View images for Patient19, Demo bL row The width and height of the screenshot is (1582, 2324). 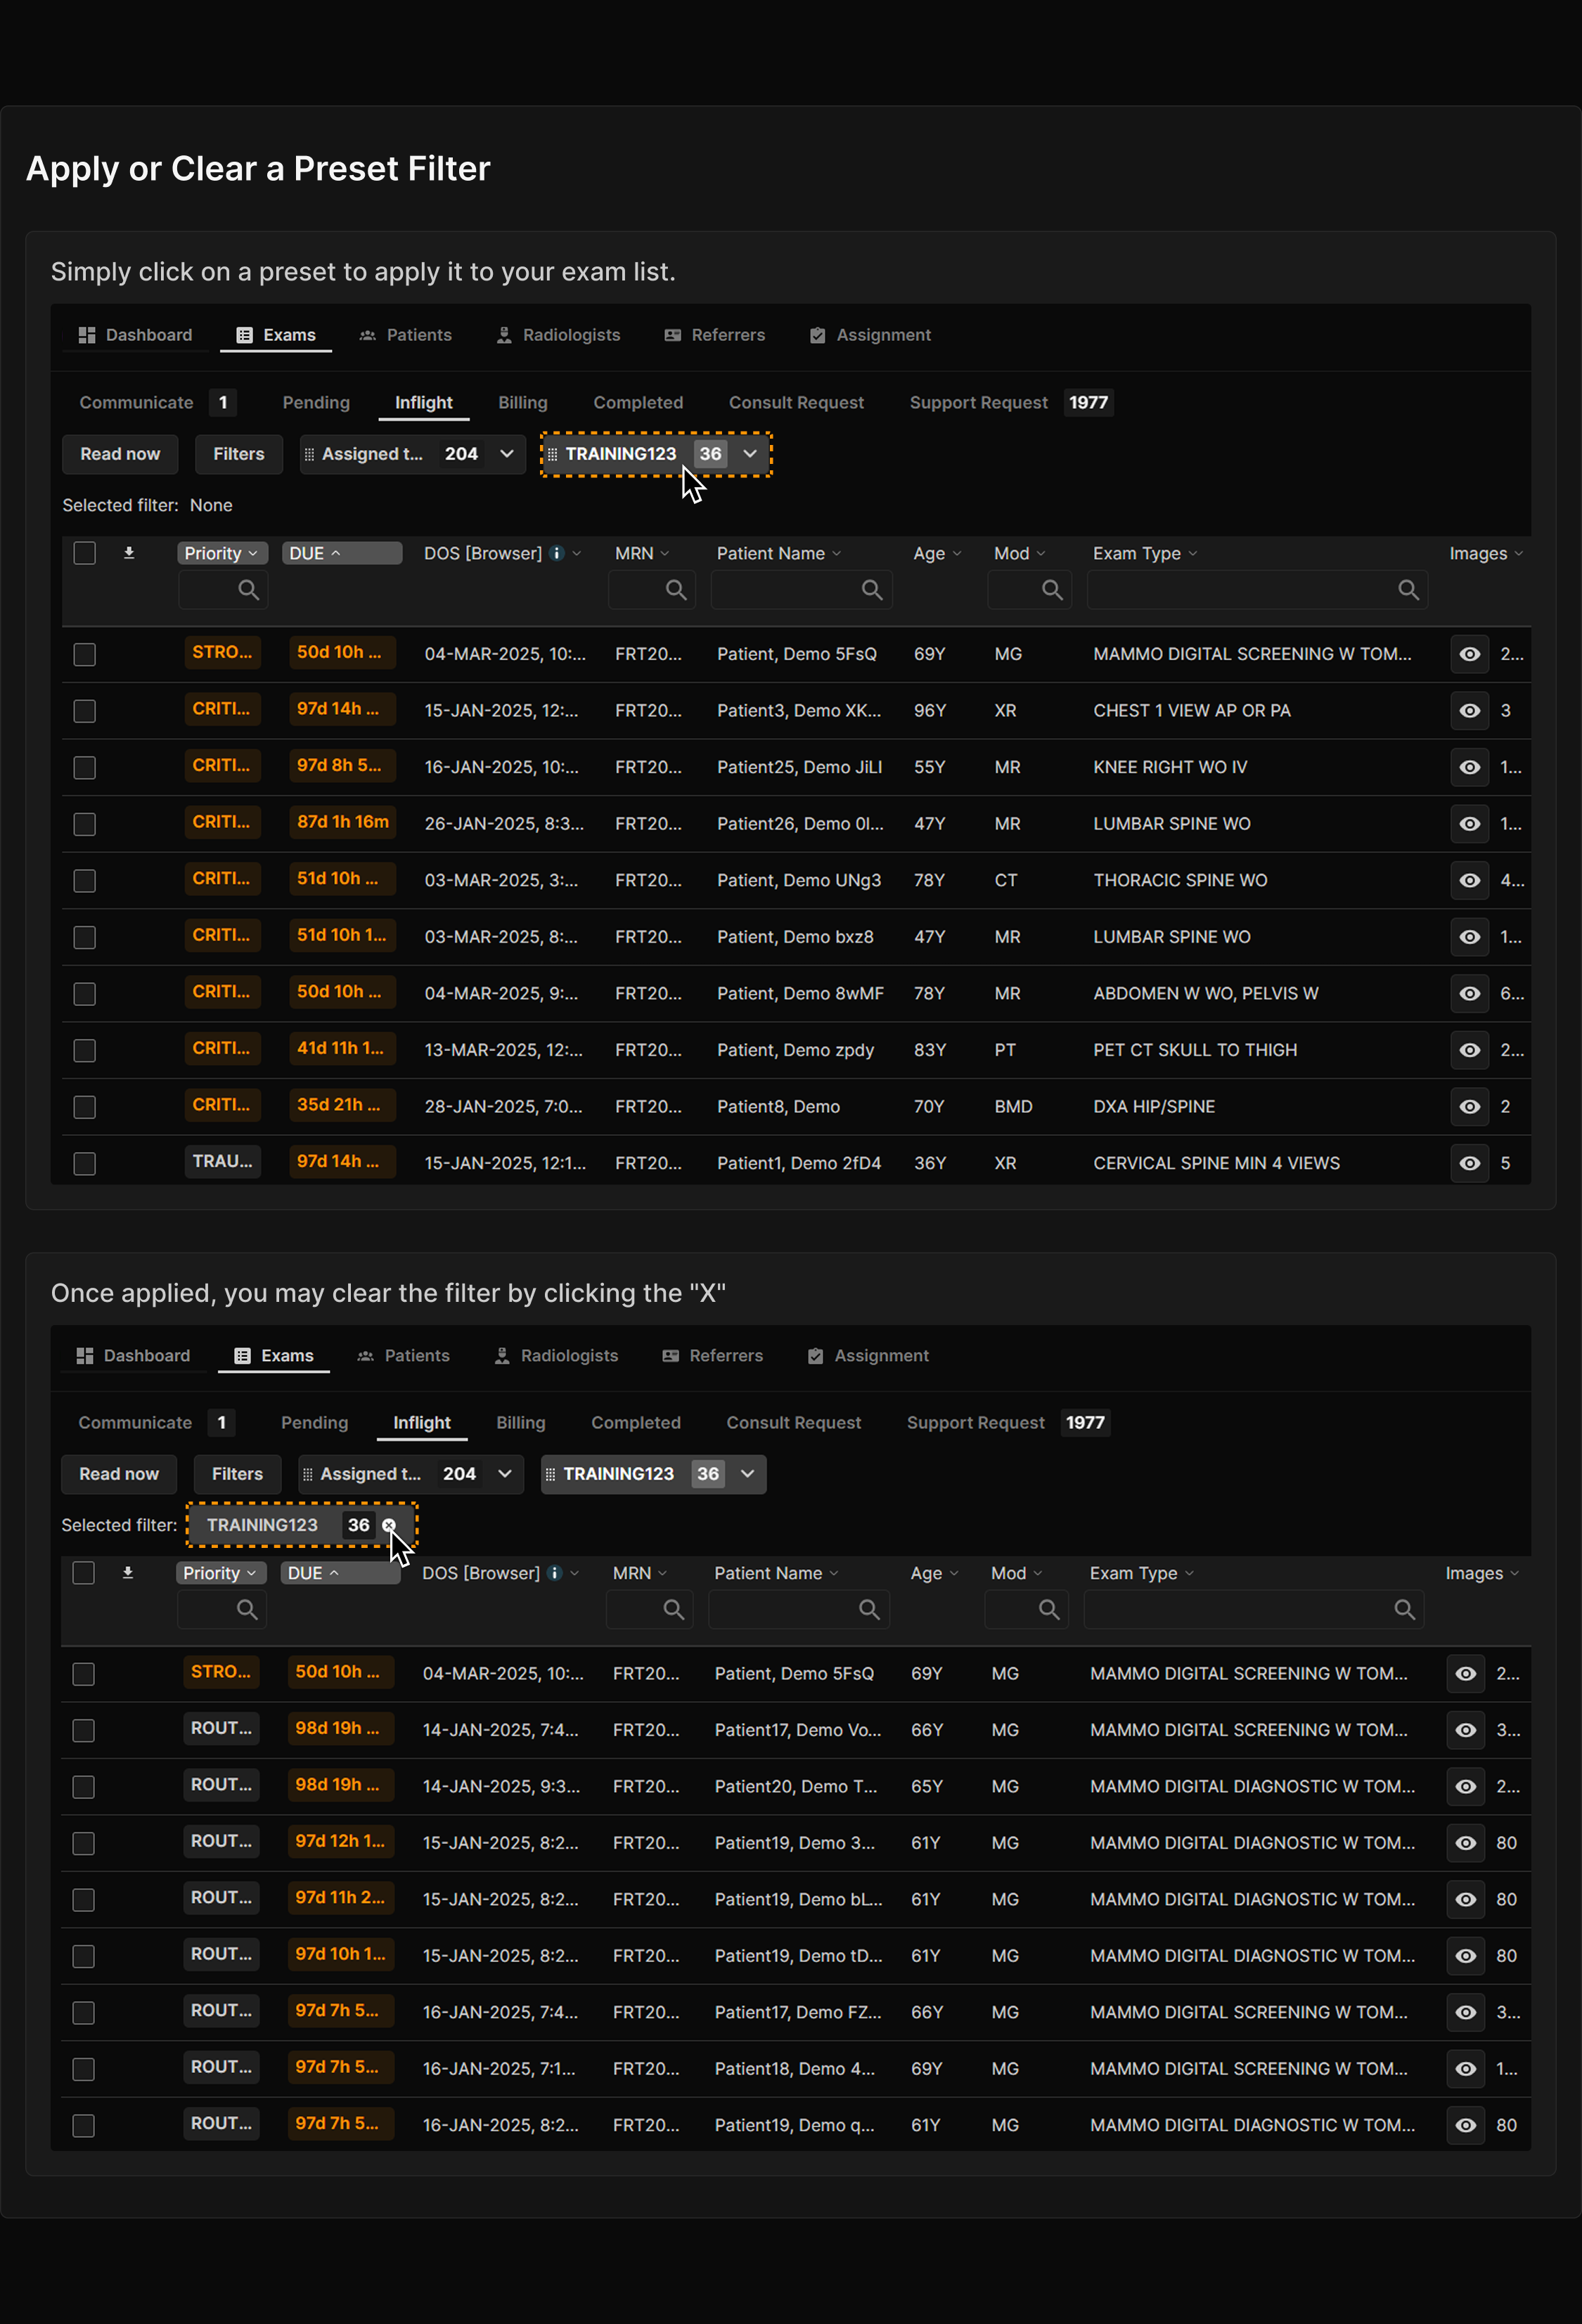pyautogui.click(x=1465, y=1899)
